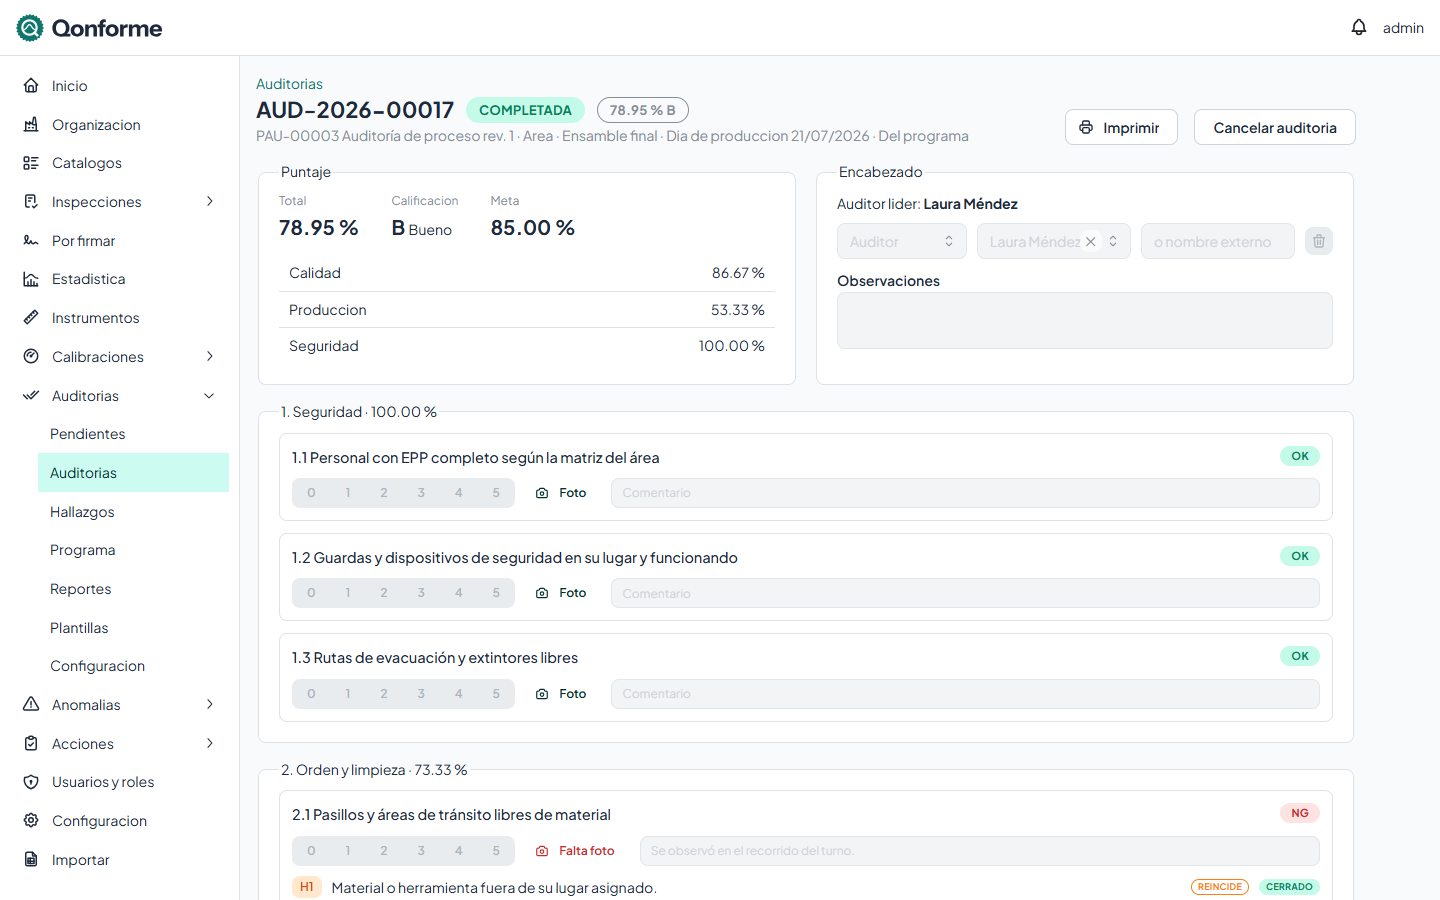Click the Organizacion sidebar icon
Viewport: 1440px width, 900px height.
31,125
